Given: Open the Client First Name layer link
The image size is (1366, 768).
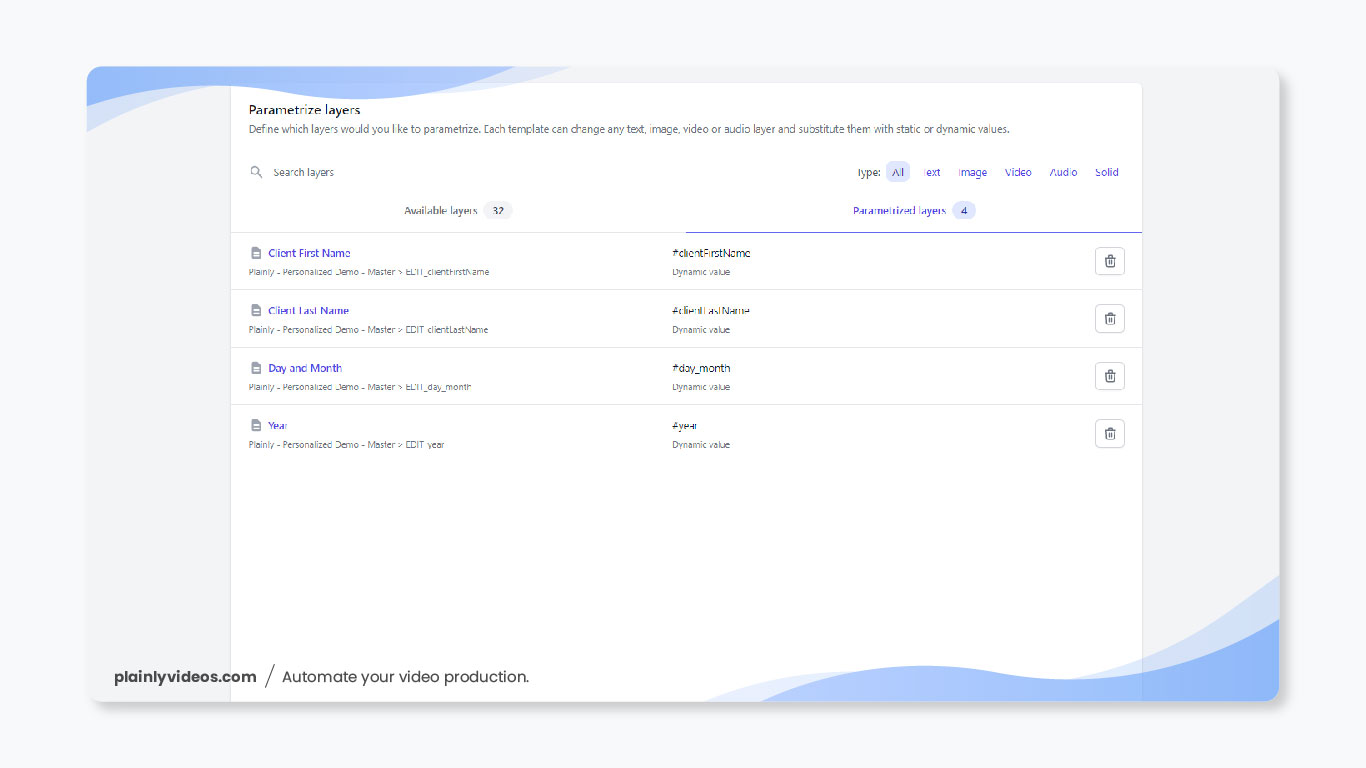Looking at the screenshot, I should (309, 253).
